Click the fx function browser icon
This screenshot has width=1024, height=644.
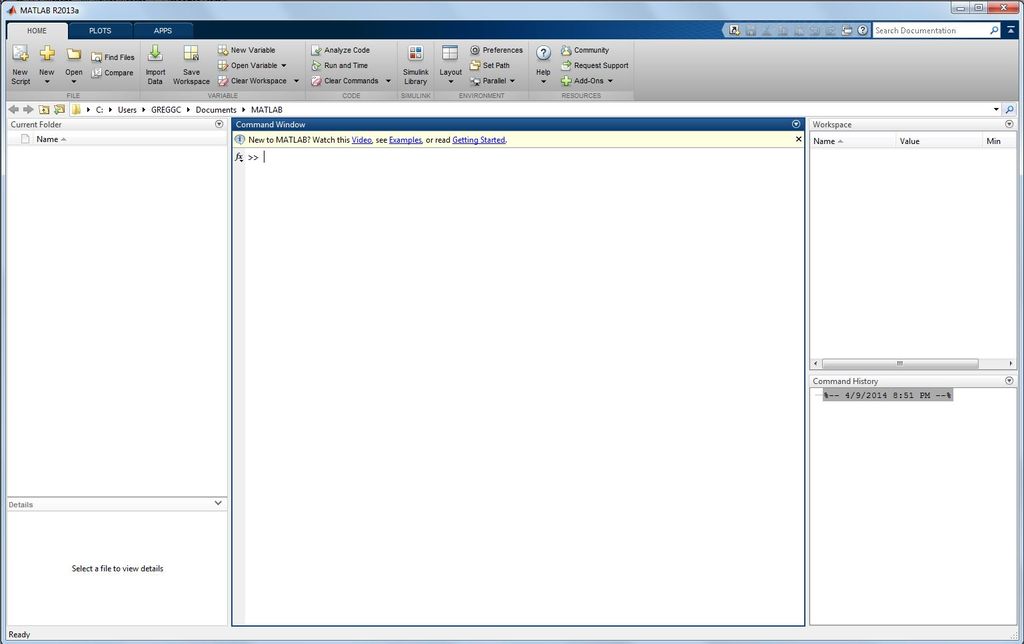coord(239,157)
